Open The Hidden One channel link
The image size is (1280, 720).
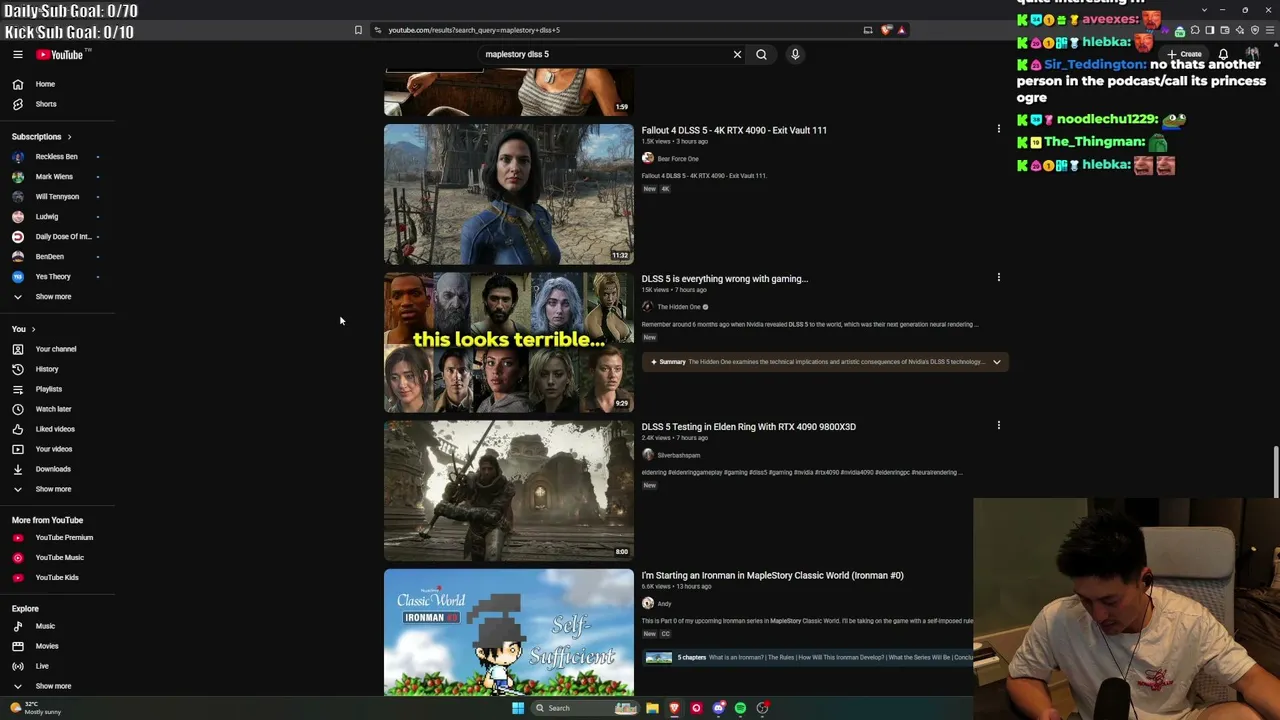click(679, 307)
